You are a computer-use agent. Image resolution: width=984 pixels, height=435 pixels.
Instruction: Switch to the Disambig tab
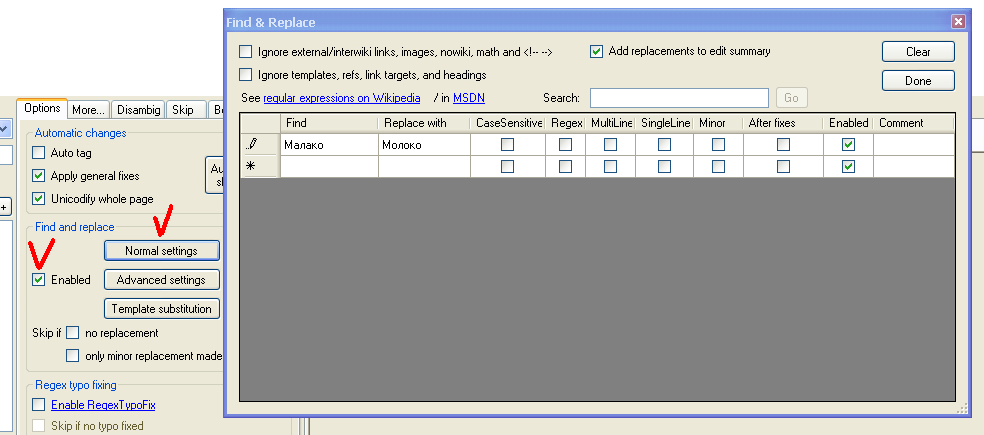point(139,110)
